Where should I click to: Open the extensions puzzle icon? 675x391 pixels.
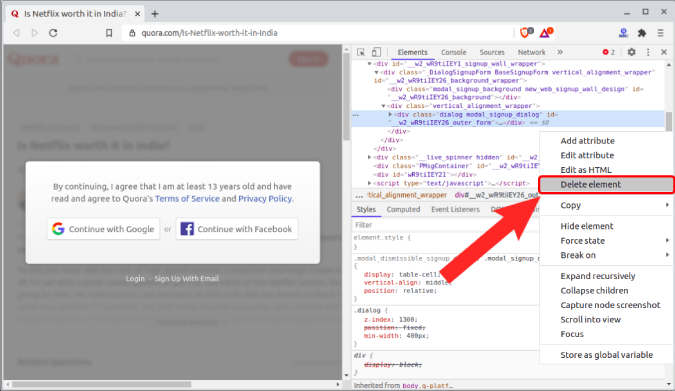point(642,33)
